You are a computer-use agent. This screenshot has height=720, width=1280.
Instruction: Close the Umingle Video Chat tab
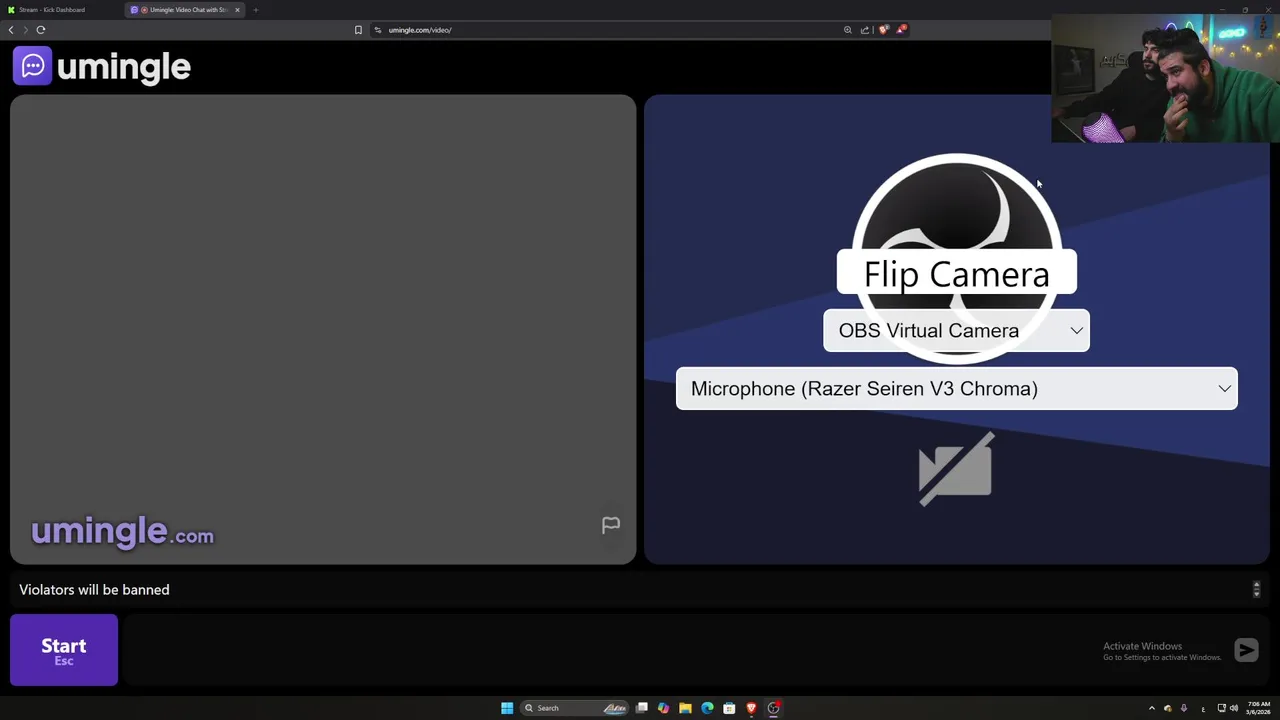(x=237, y=10)
